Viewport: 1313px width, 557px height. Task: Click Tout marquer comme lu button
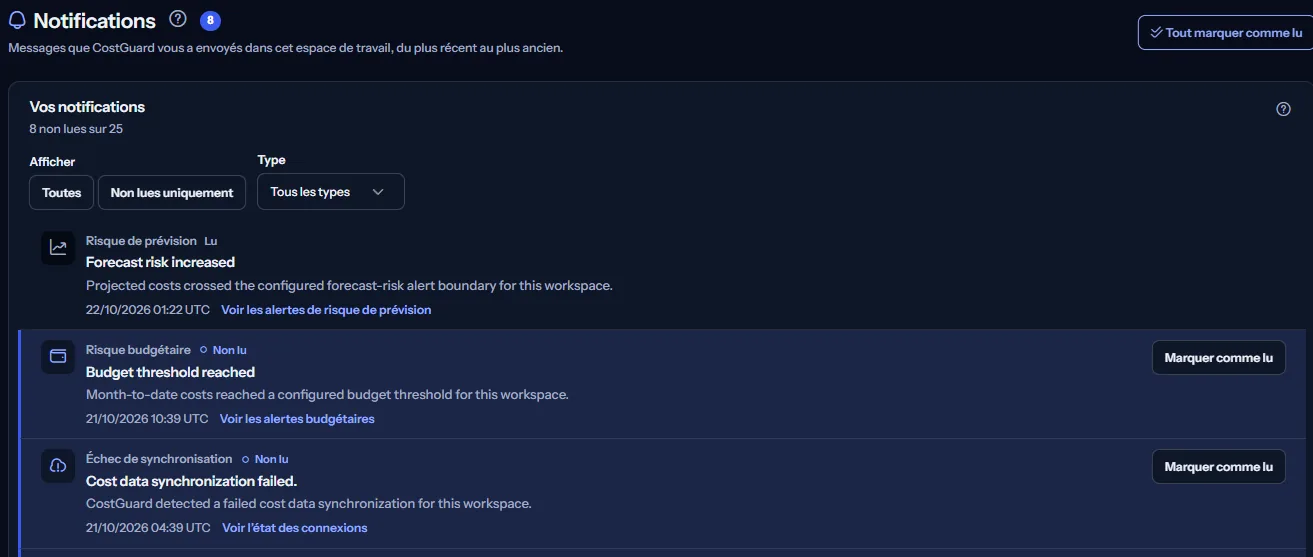1226,33
